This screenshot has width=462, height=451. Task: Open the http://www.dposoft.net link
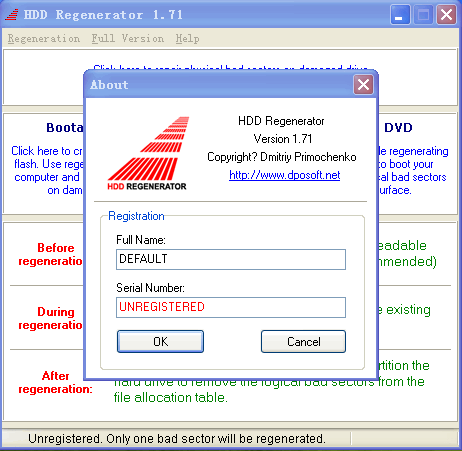click(285, 175)
